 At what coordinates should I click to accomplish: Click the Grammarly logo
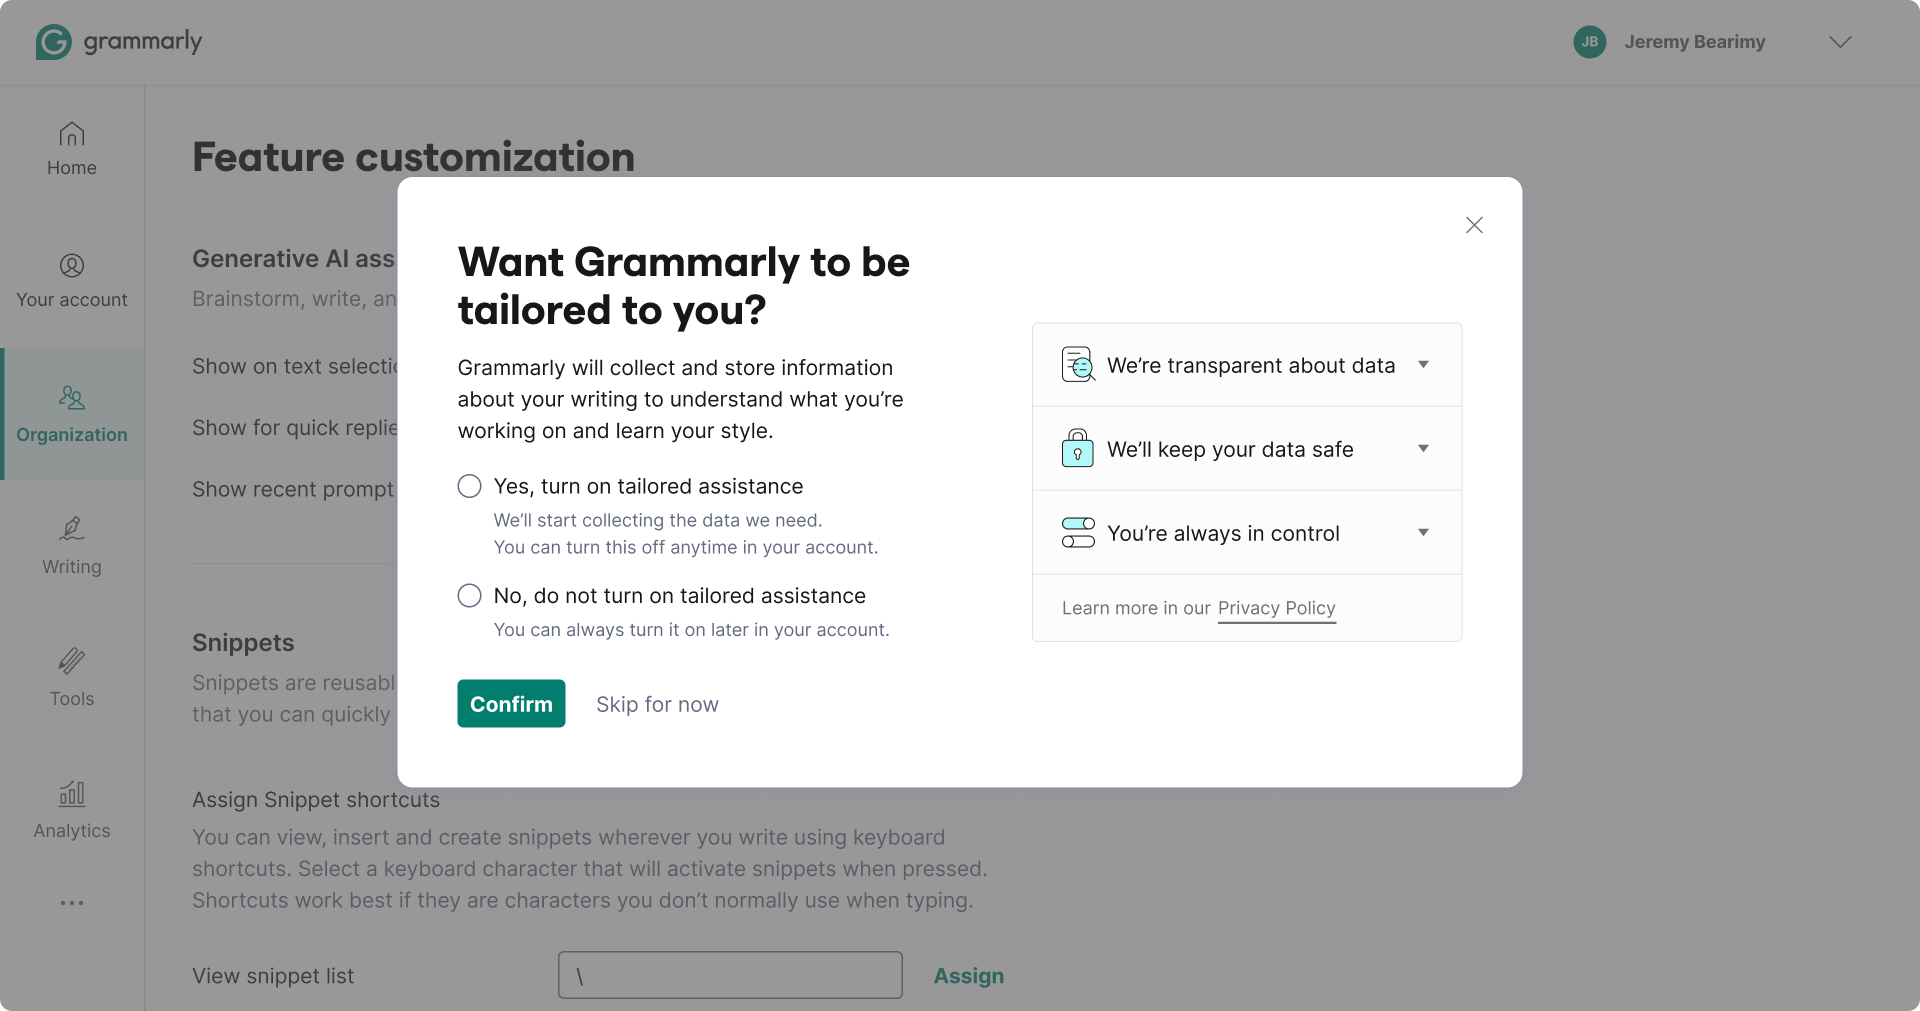coord(118,42)
